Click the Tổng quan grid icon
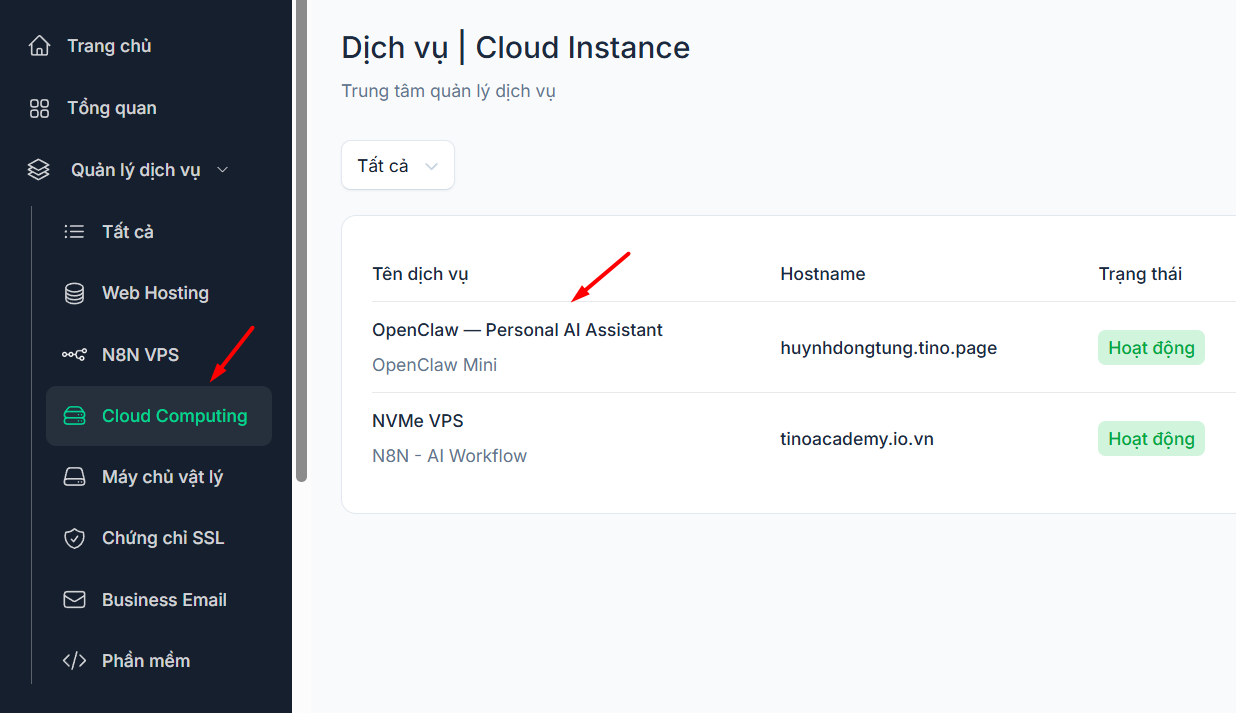 [39, 108]
